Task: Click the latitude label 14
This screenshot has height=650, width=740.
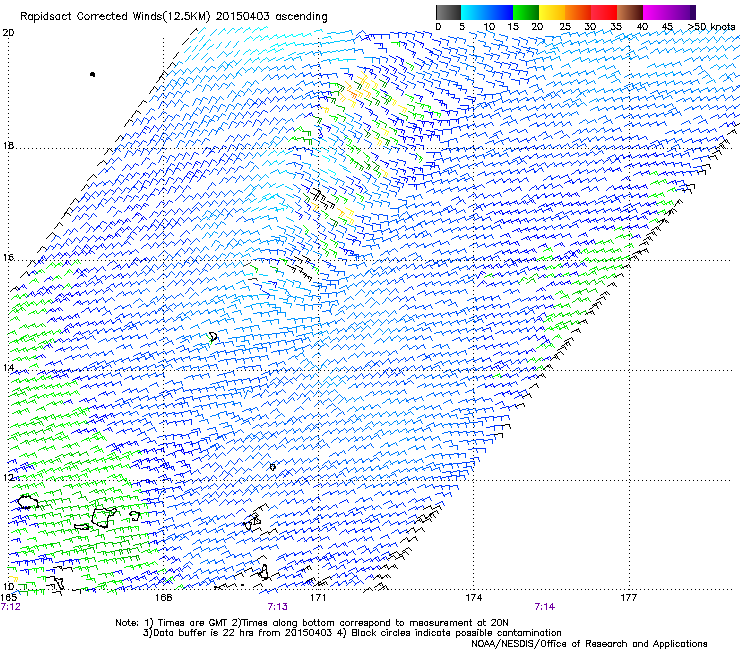Action: click(x=8, y=367)
